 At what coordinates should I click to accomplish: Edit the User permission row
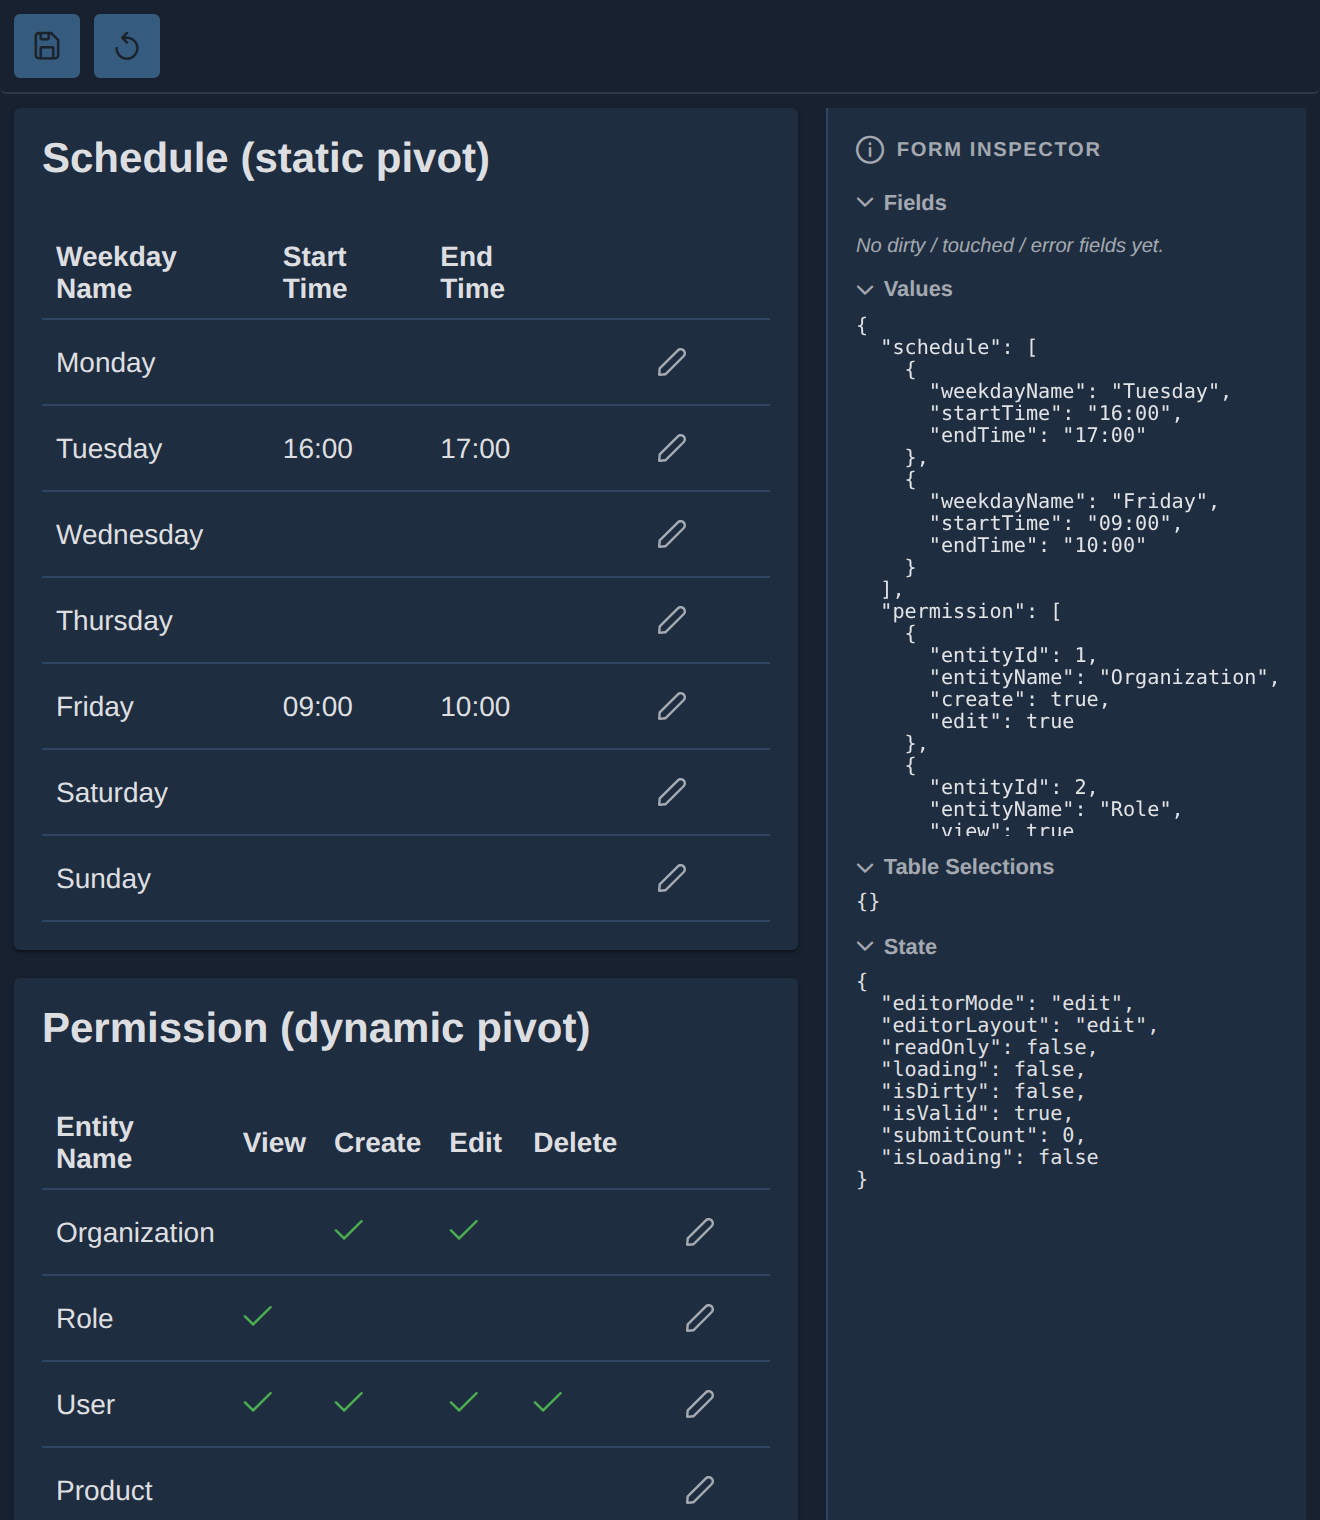pyautogui.click(x=700, y=1404)
